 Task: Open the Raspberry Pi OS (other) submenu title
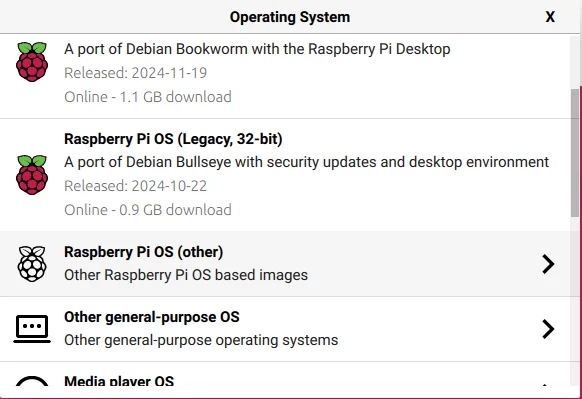tap(144, 252)
